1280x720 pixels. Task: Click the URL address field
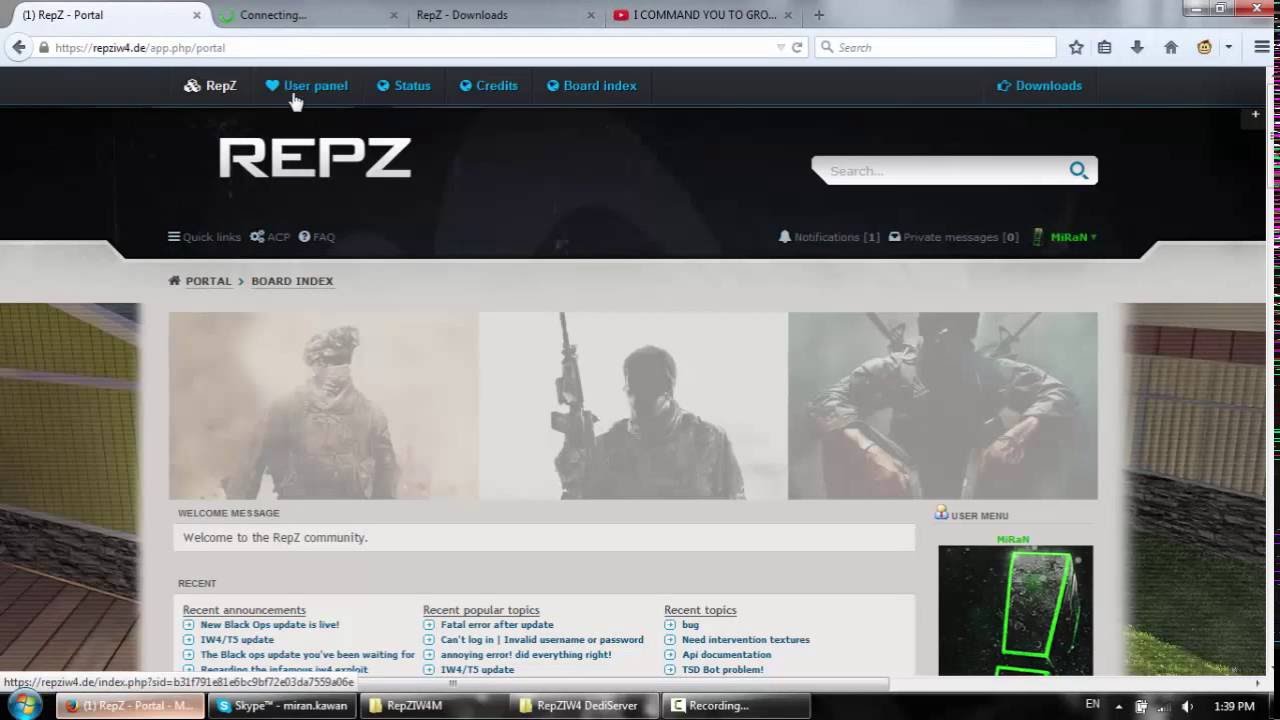(x=410, y=47)
